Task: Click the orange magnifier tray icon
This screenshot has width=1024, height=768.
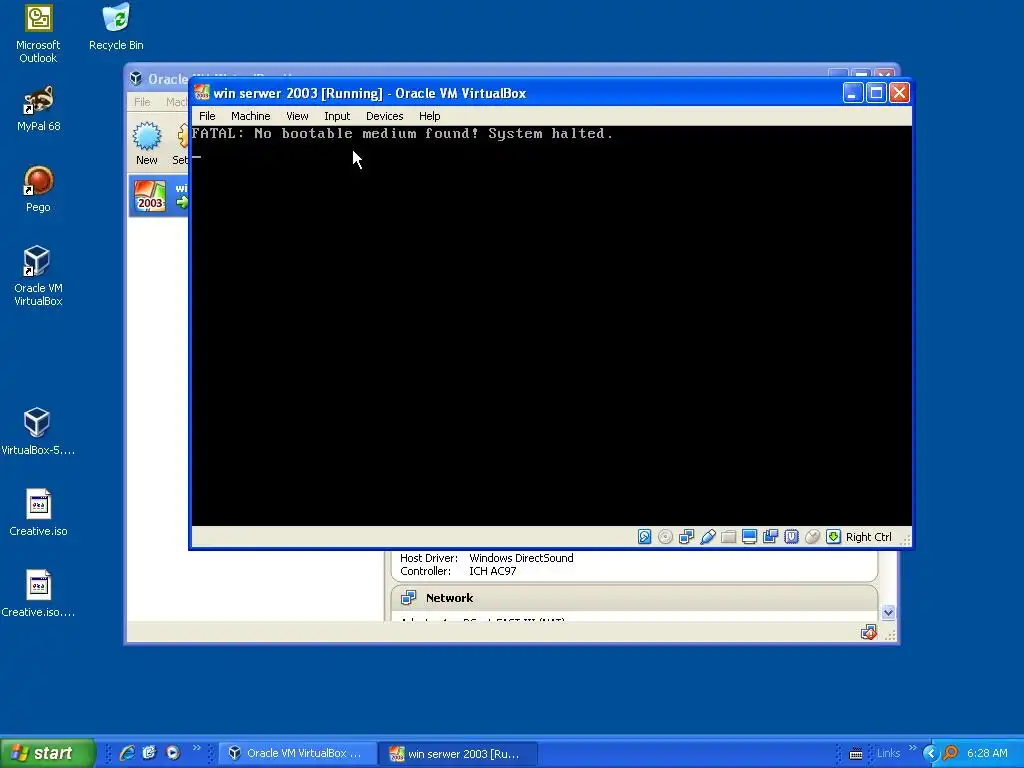Action: point(950,753)
